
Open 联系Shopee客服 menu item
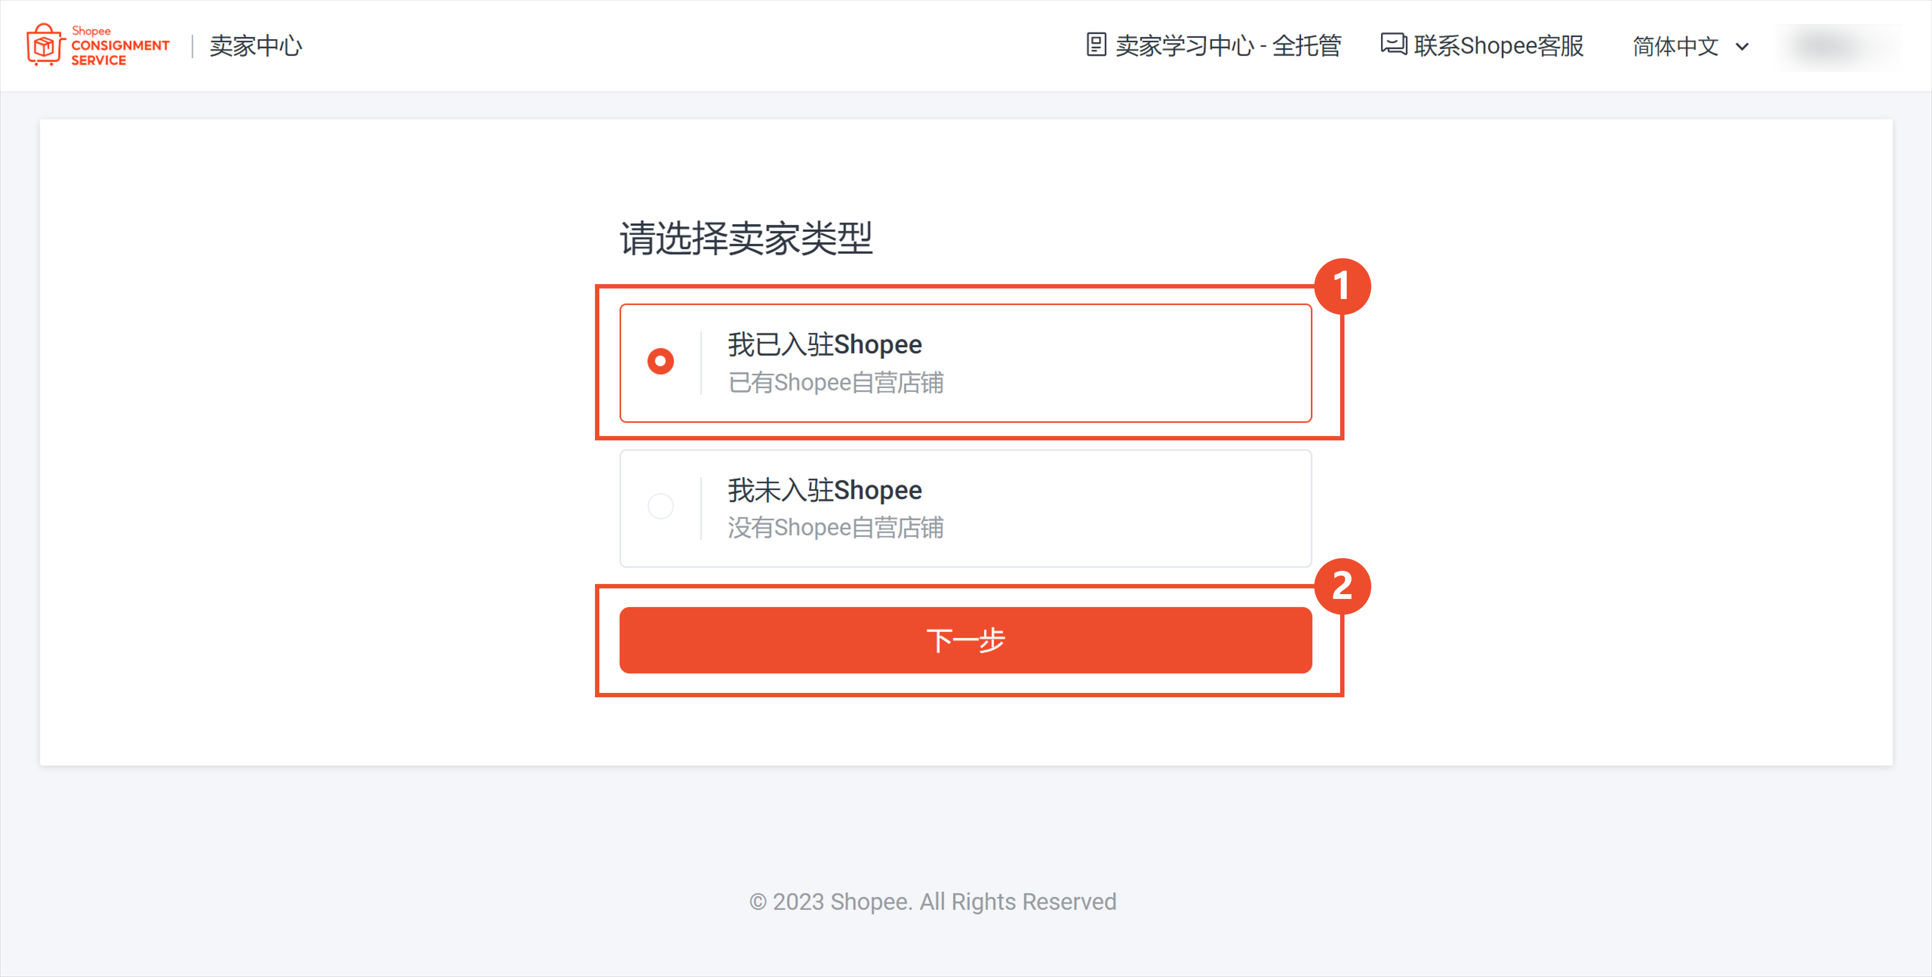(x=1482, y=46)
